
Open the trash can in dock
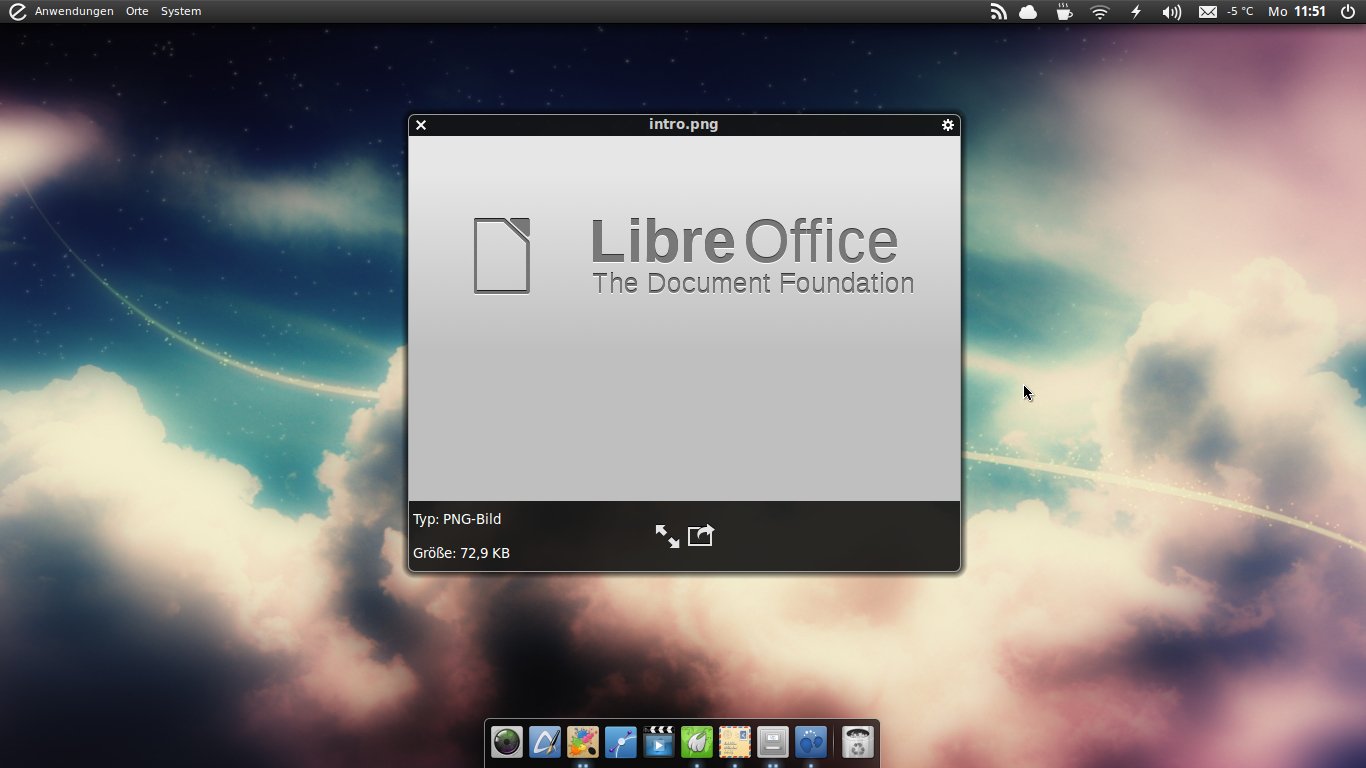point(858,742)
